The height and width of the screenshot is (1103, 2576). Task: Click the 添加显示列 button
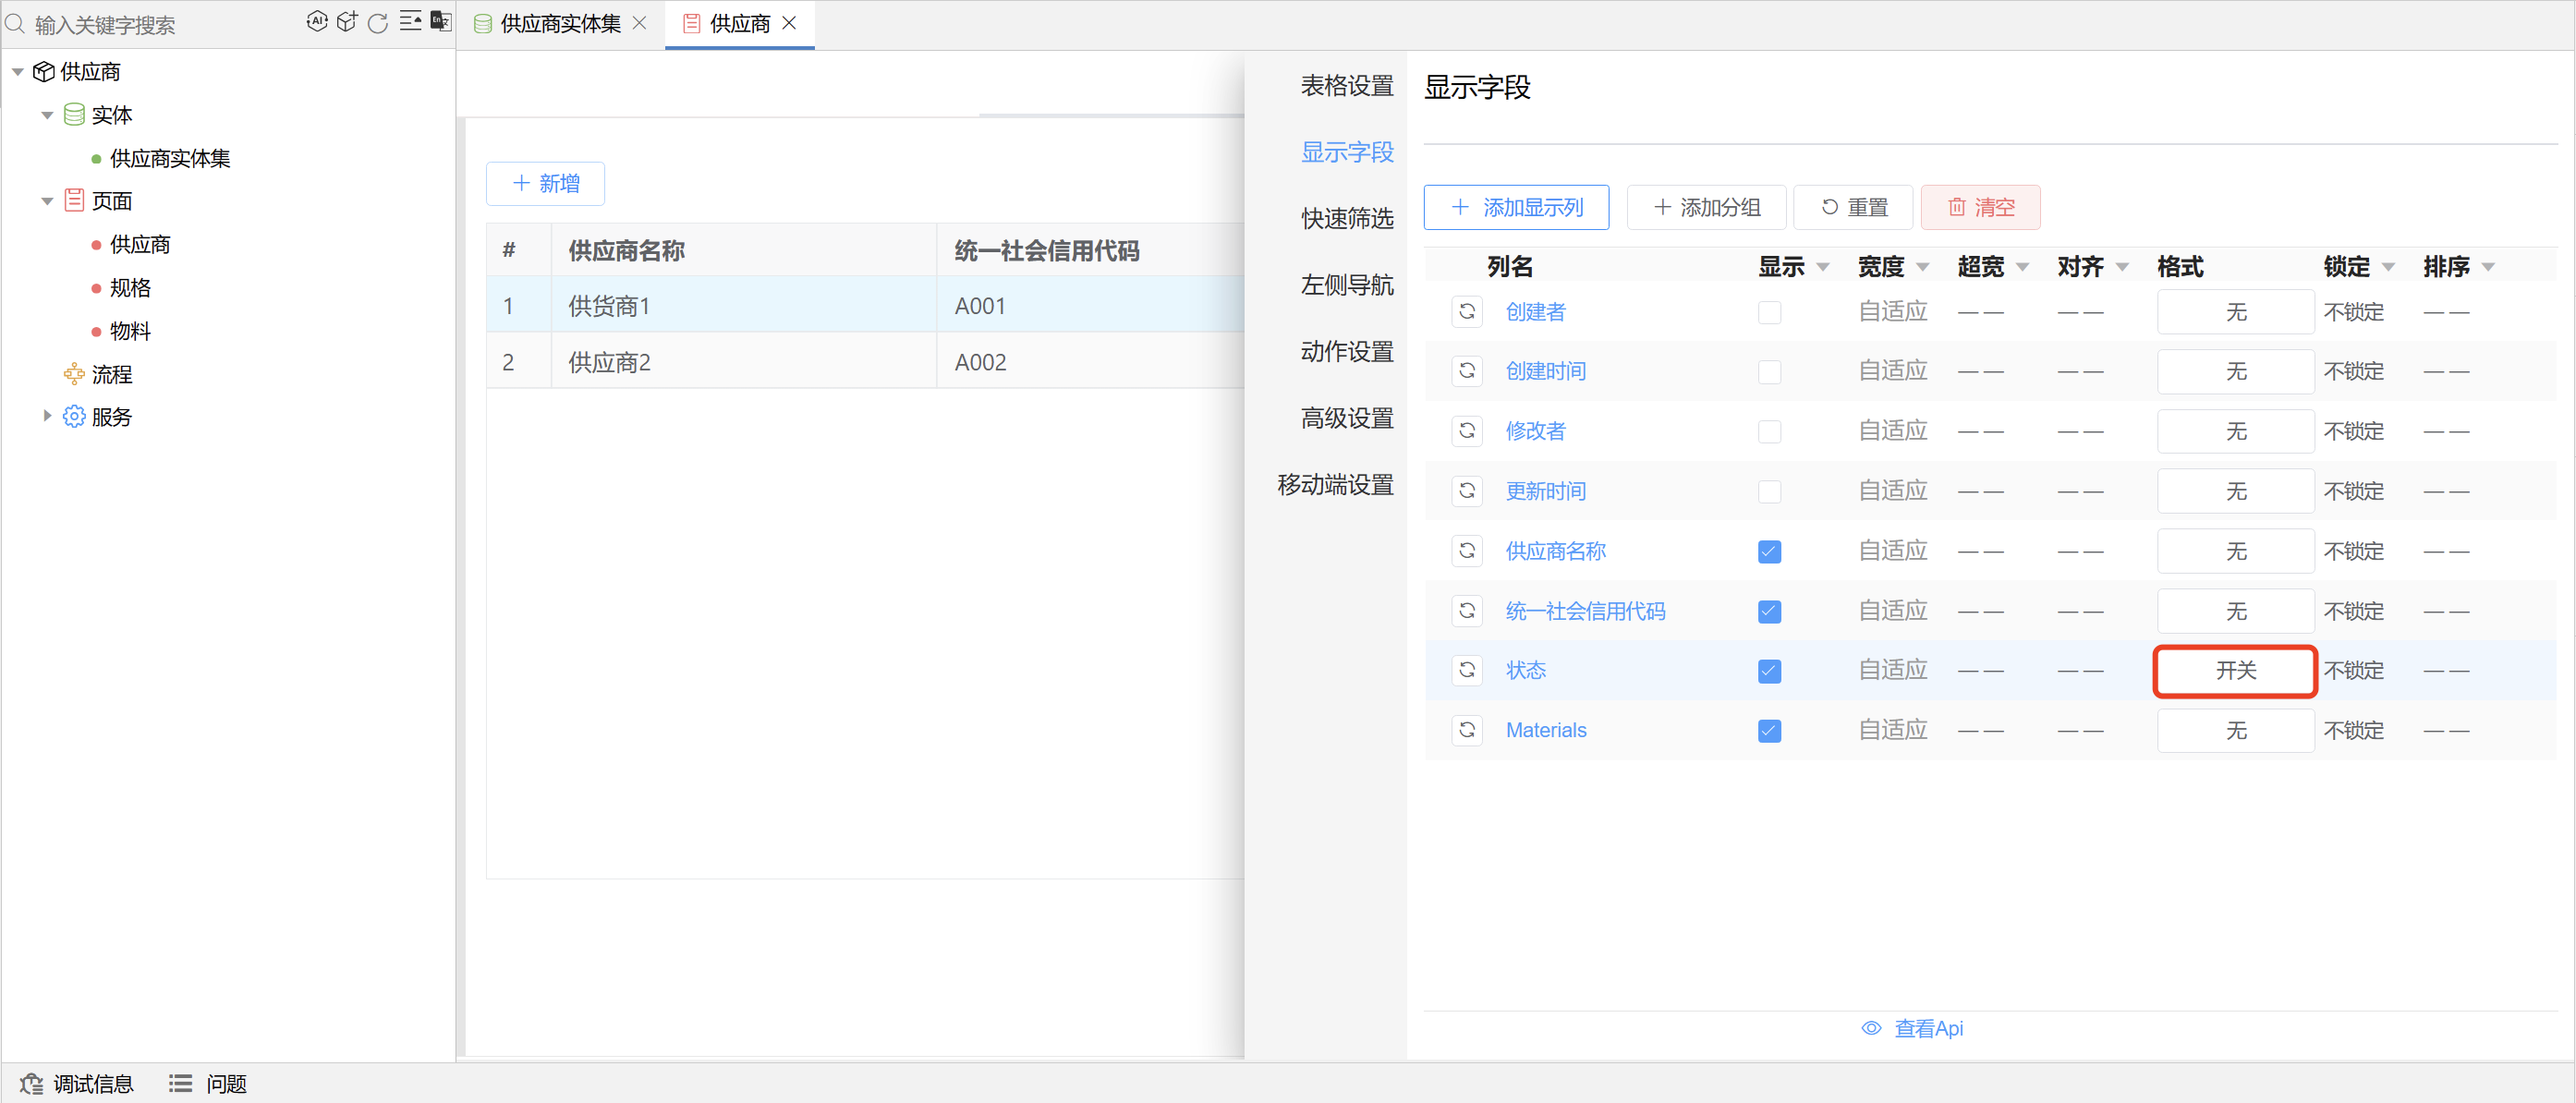coord(1515,207)
